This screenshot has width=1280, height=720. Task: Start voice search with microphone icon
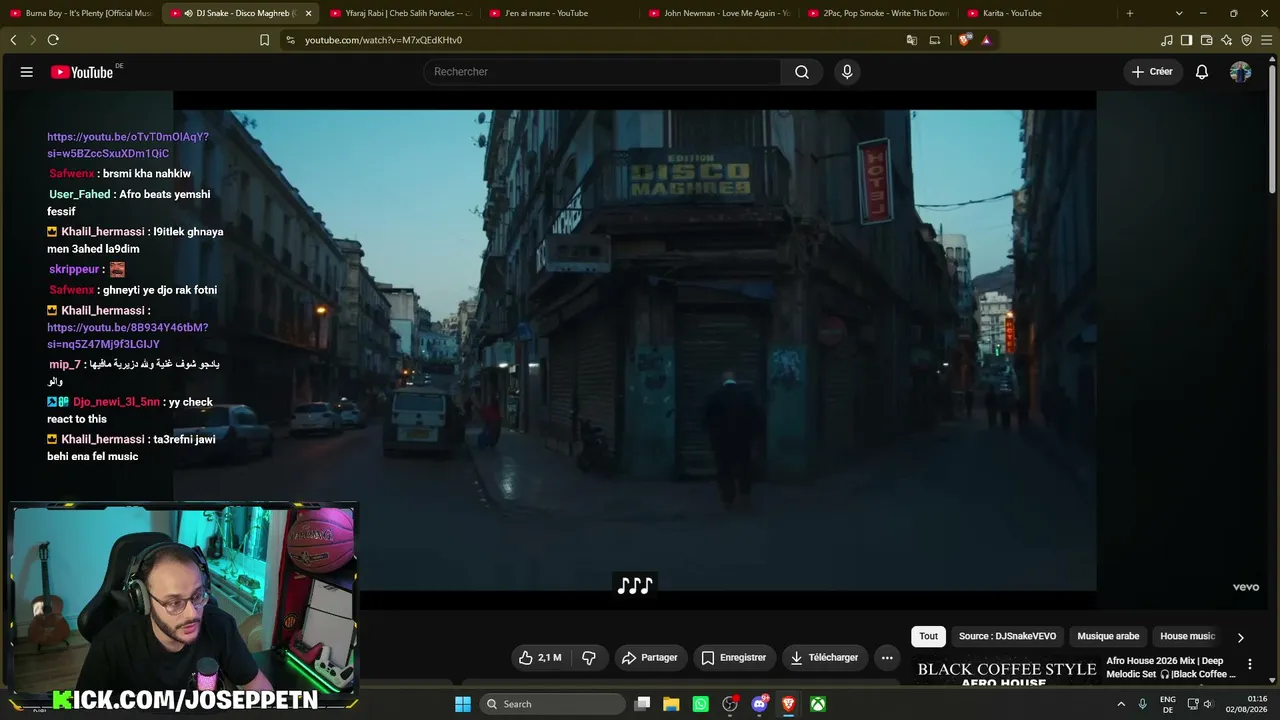(x=847, y=72)
